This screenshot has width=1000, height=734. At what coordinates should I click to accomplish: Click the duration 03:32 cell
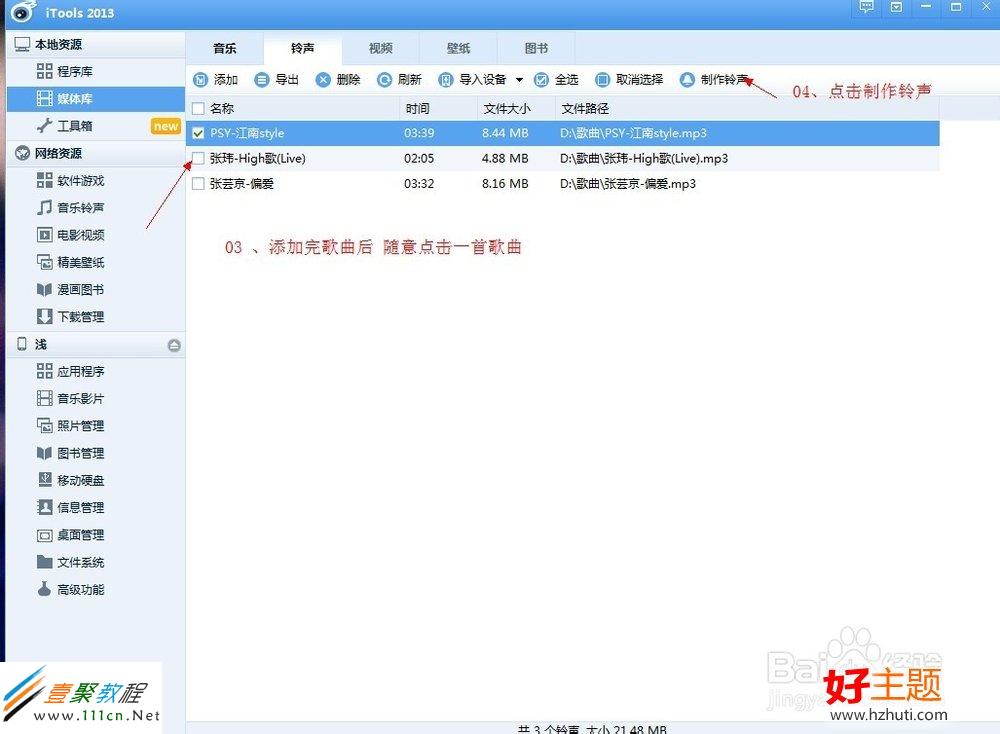click(419, 184)
